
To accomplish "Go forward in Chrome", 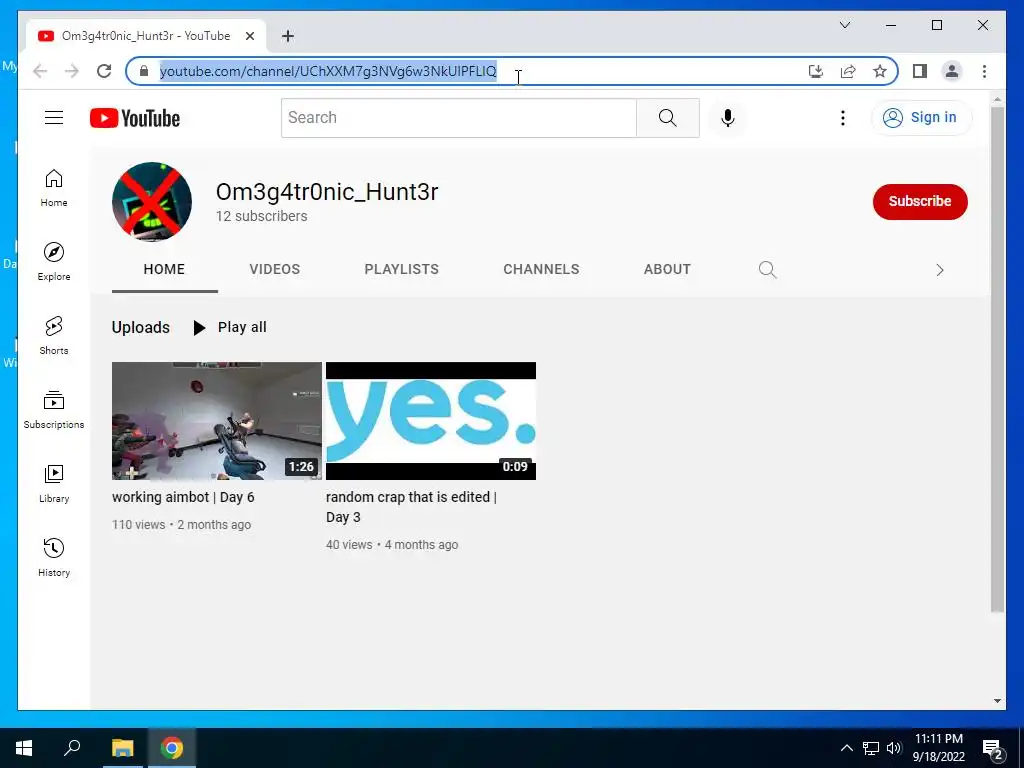I will coord(72,71).
